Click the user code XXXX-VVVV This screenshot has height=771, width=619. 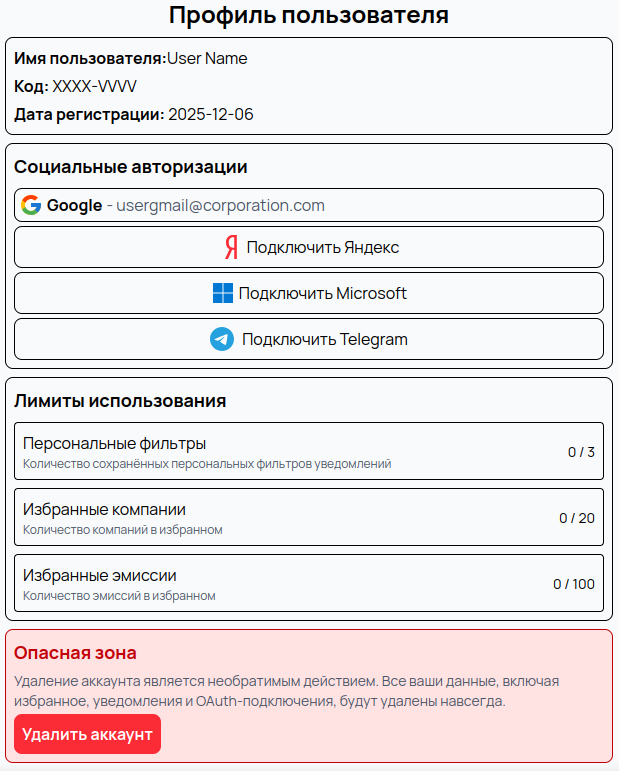coord(94,87)
